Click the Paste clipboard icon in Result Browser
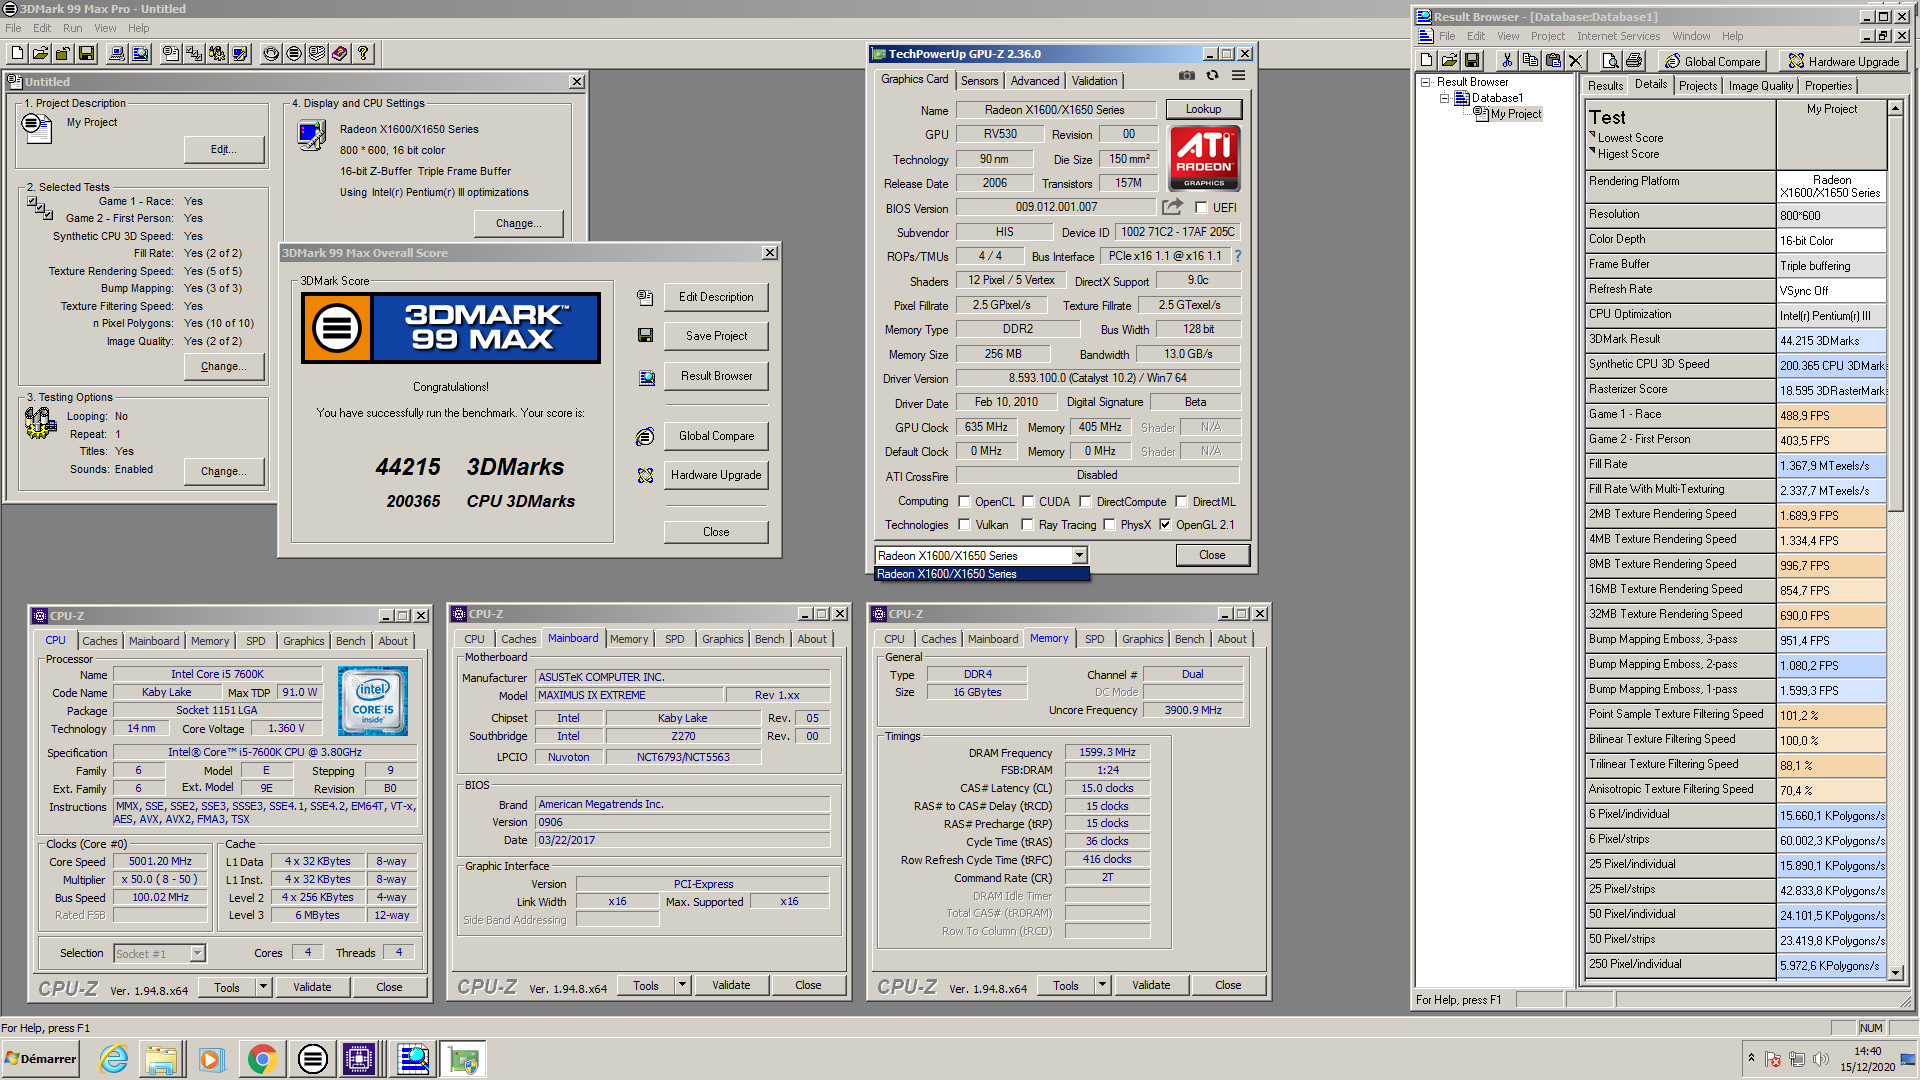The width and height of the screenshot is (1920, 1080). (x=1553, y=61)
